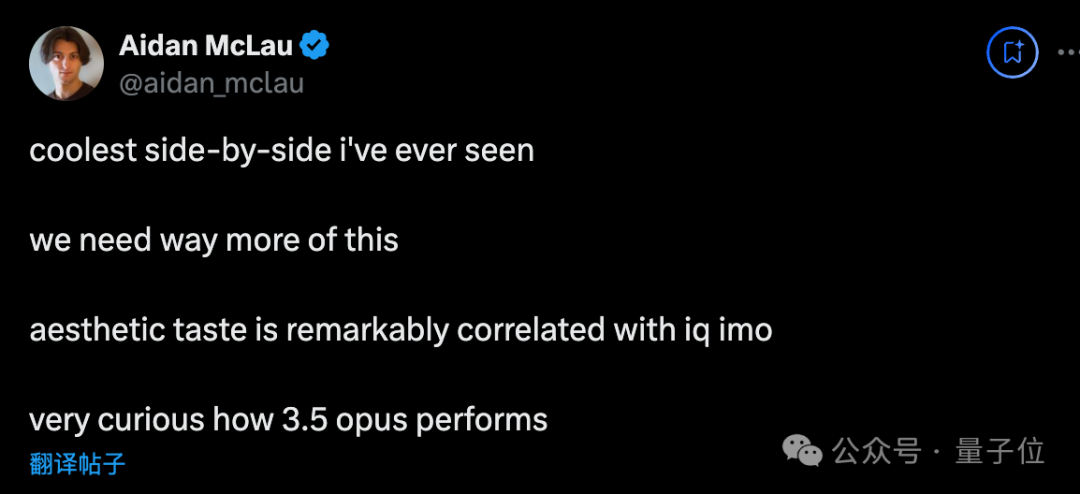Click the 公众号 watermark text
Screen dimensions: 1080x494
[x=877, y=452]
